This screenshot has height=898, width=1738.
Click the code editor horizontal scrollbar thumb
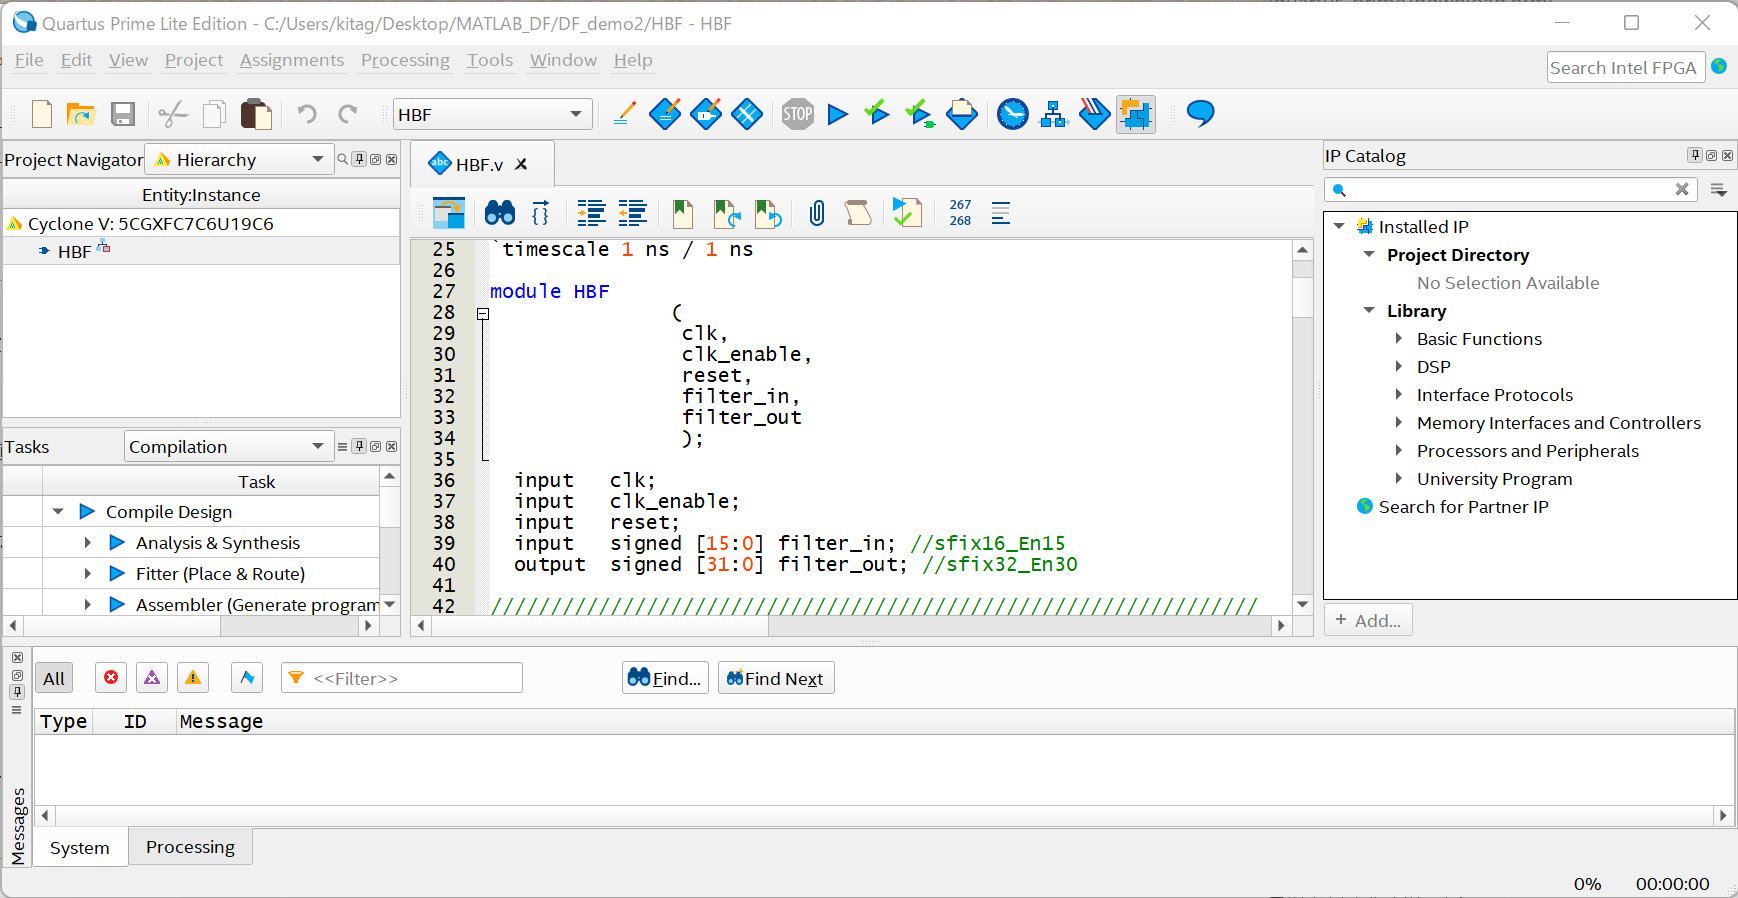tap(600, 626)
